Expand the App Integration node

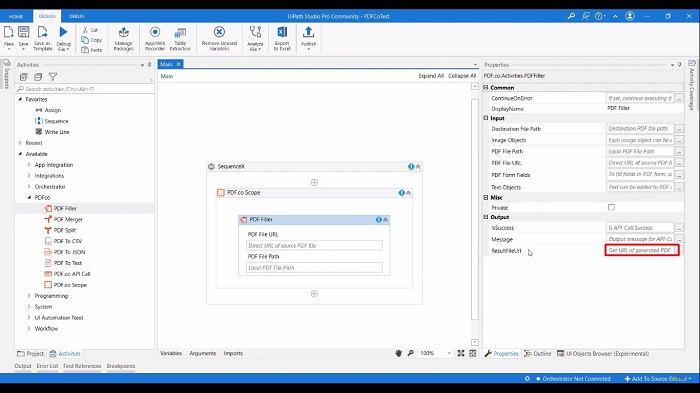[x=29, y=165]
